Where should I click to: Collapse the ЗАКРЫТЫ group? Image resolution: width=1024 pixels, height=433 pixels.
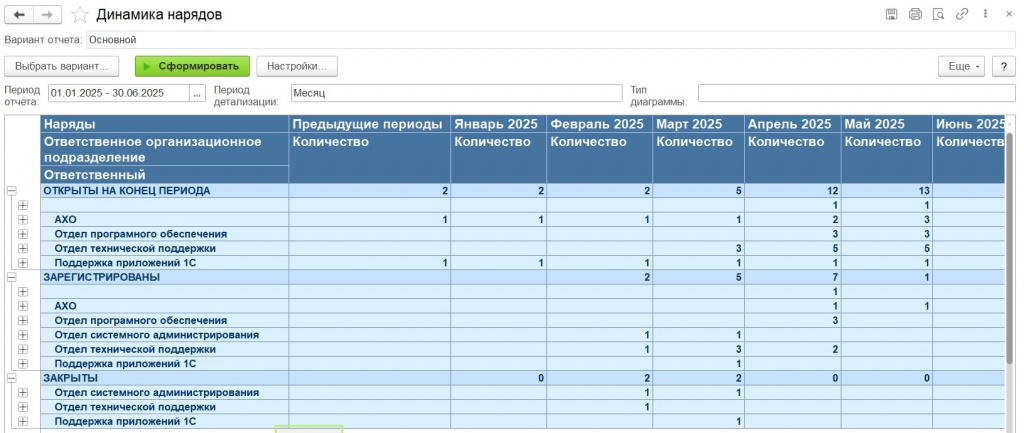pyautogui.click(x=11, y=378)
